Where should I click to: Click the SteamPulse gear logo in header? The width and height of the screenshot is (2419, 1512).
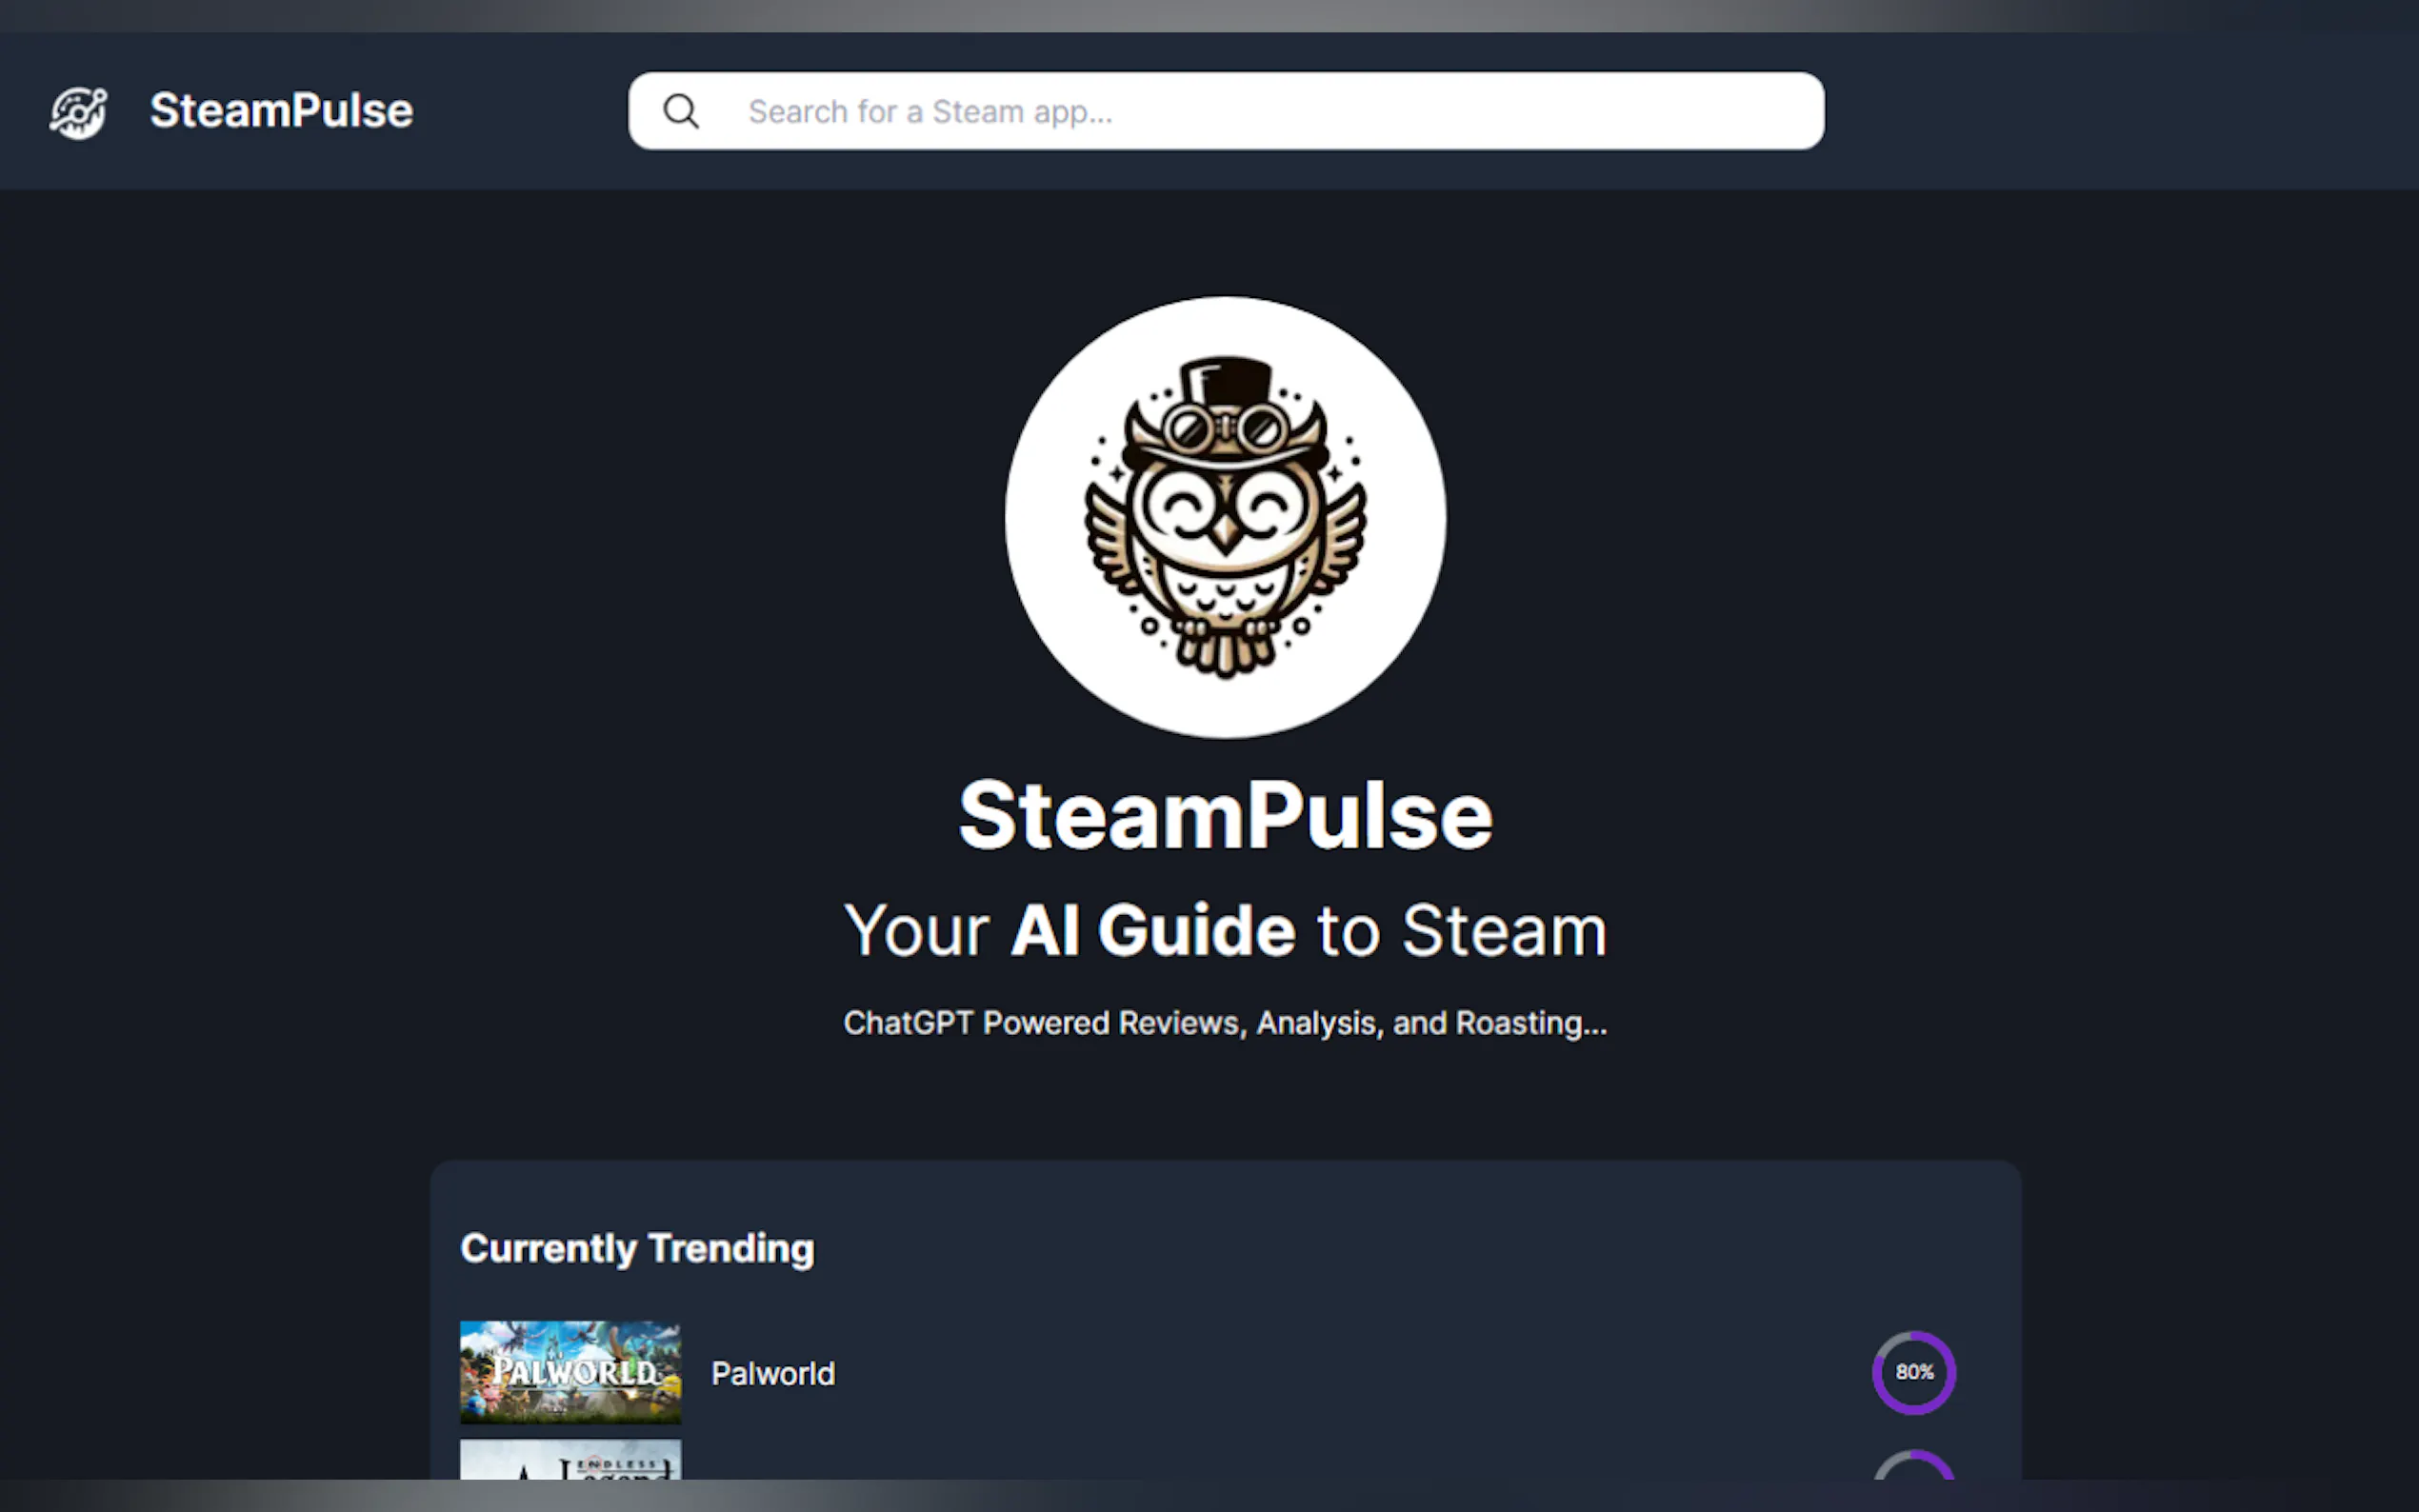(78, 112)
